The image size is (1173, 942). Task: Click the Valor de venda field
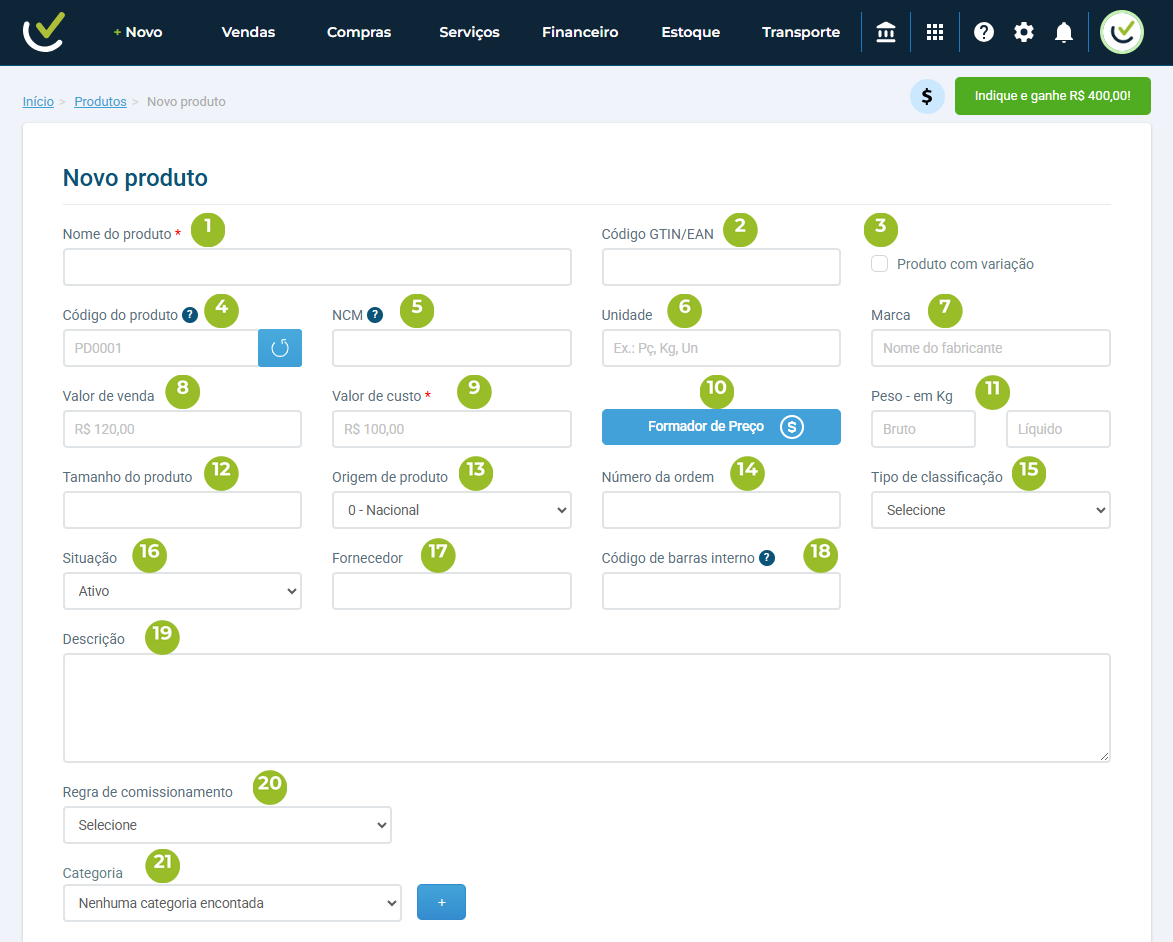(183, 429)
